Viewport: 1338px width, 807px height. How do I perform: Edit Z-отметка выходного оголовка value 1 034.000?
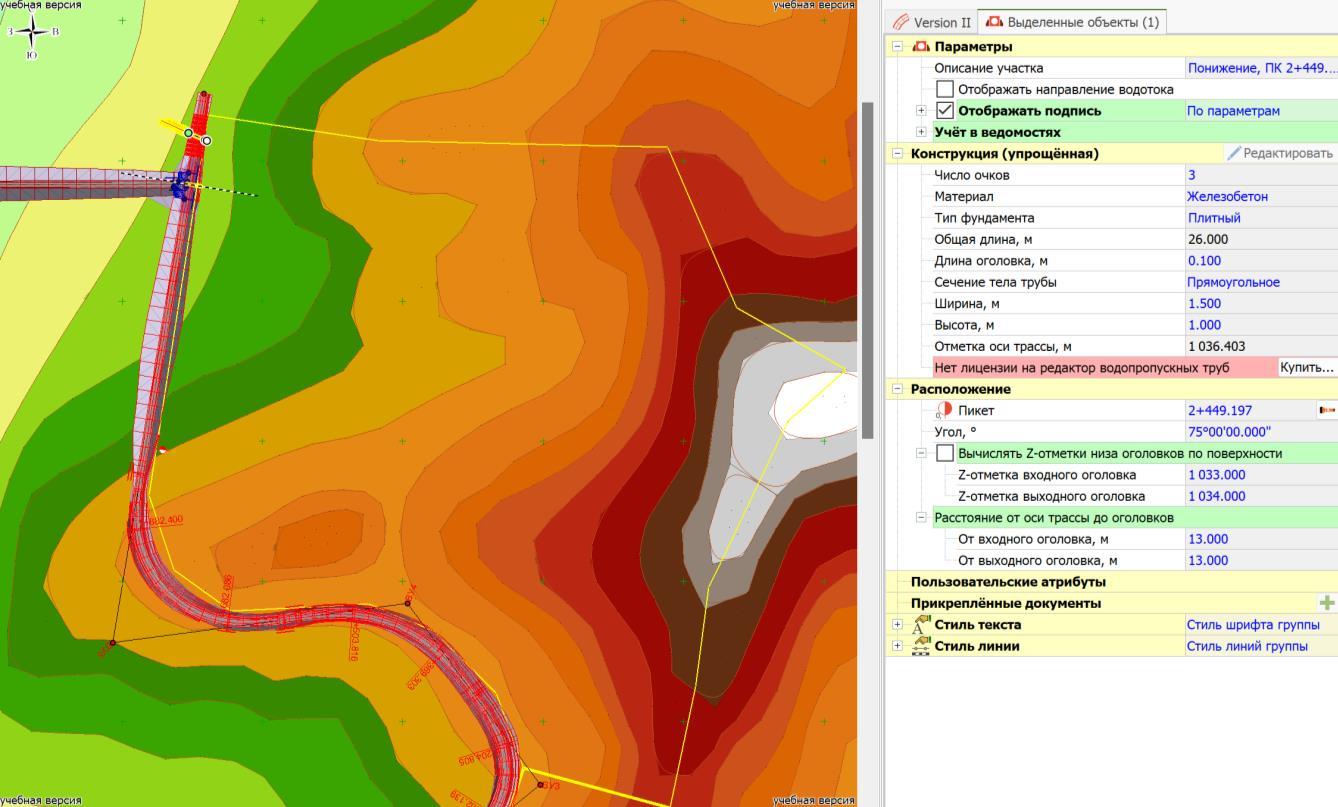click(x=1261, y=496)
